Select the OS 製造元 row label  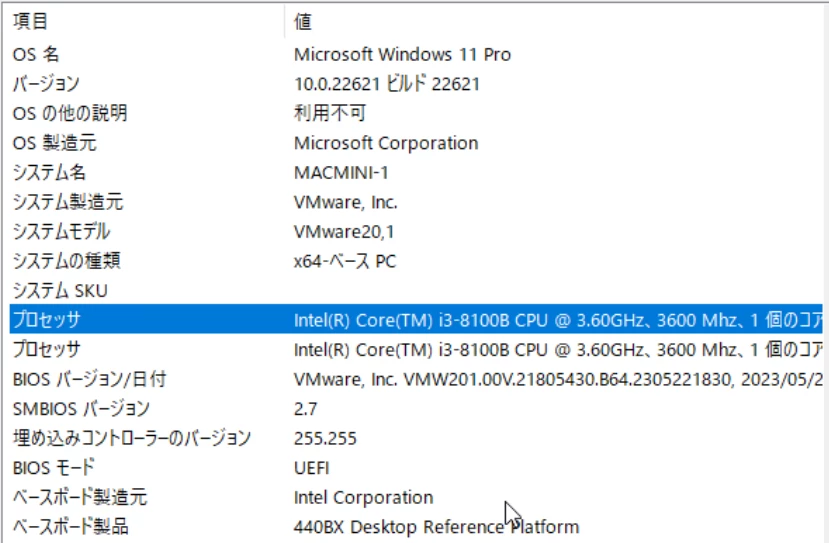pyautogui.click(x=54, y=143)
